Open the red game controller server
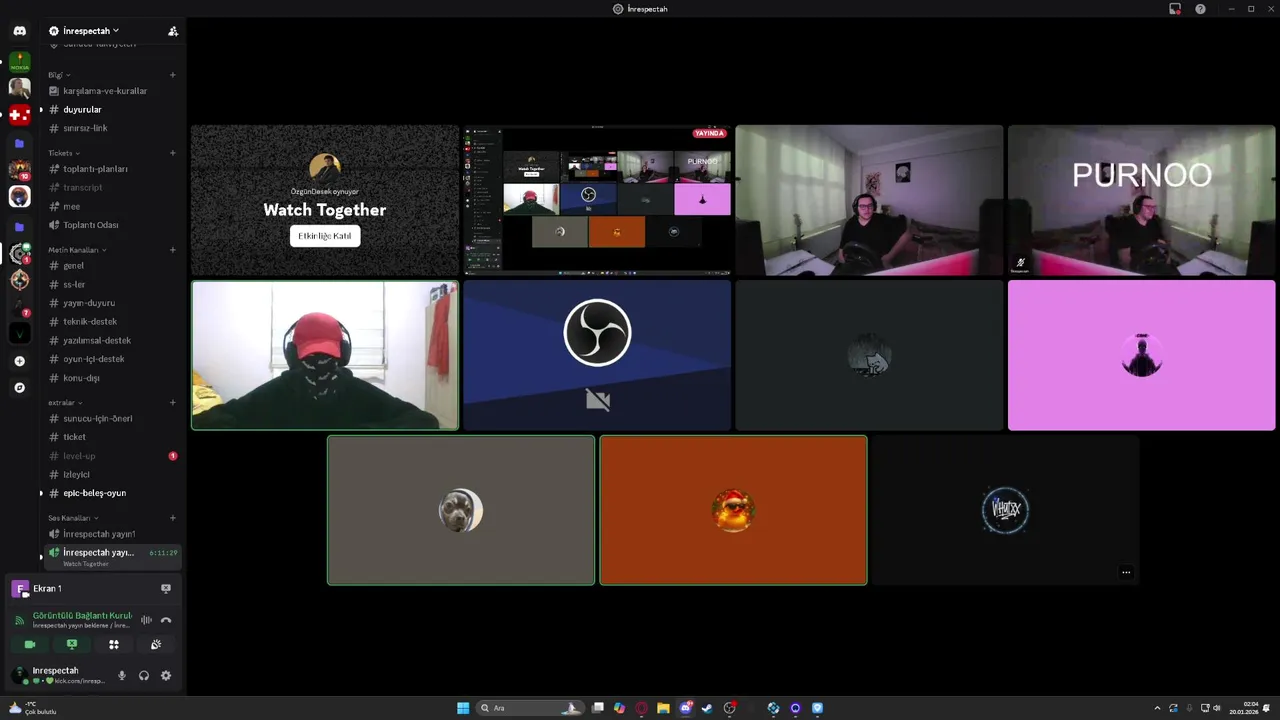 19,115
